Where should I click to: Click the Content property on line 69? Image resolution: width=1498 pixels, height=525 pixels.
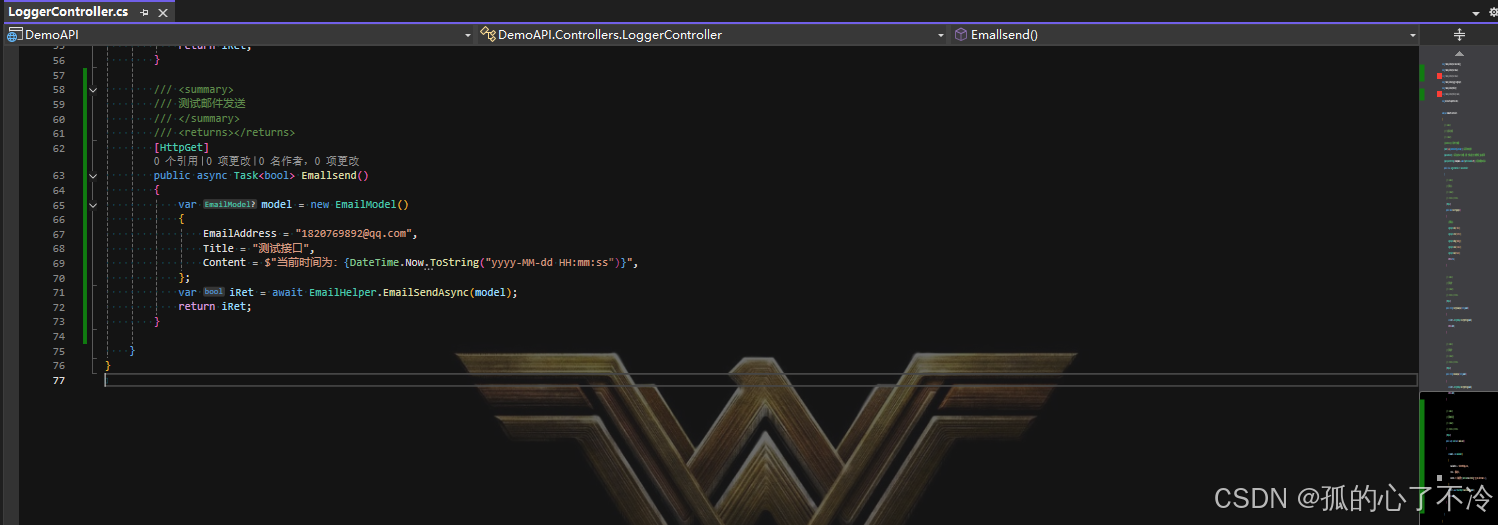(x=225, y=263)
